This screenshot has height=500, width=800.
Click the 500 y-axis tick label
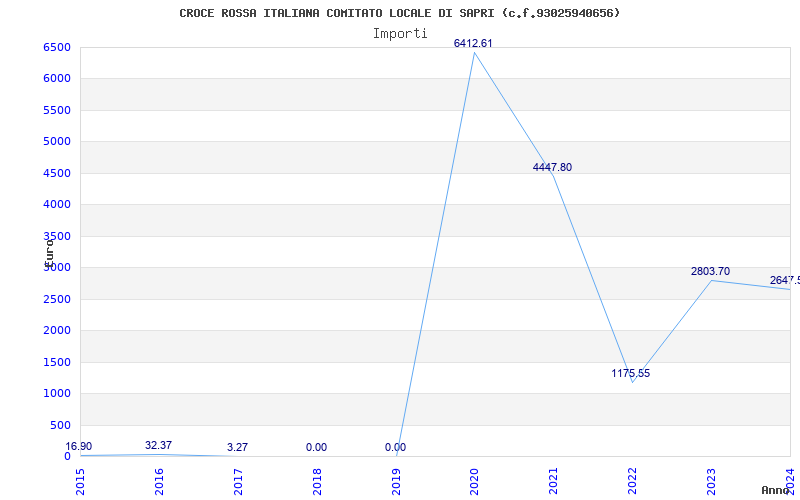[60, 426]
